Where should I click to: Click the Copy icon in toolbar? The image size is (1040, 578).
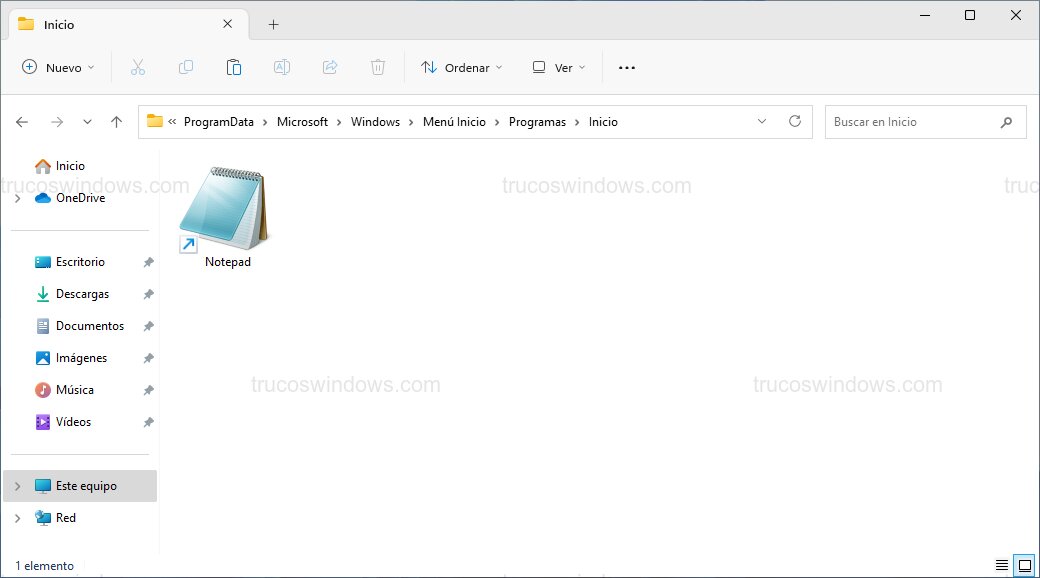186,67
